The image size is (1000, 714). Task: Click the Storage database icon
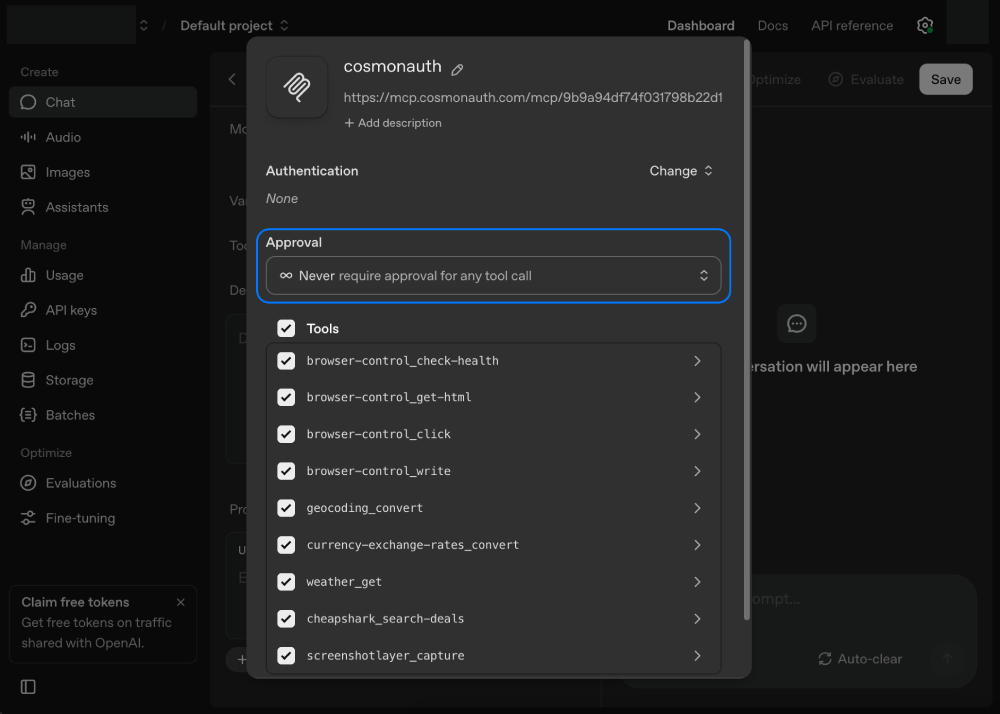28,380
